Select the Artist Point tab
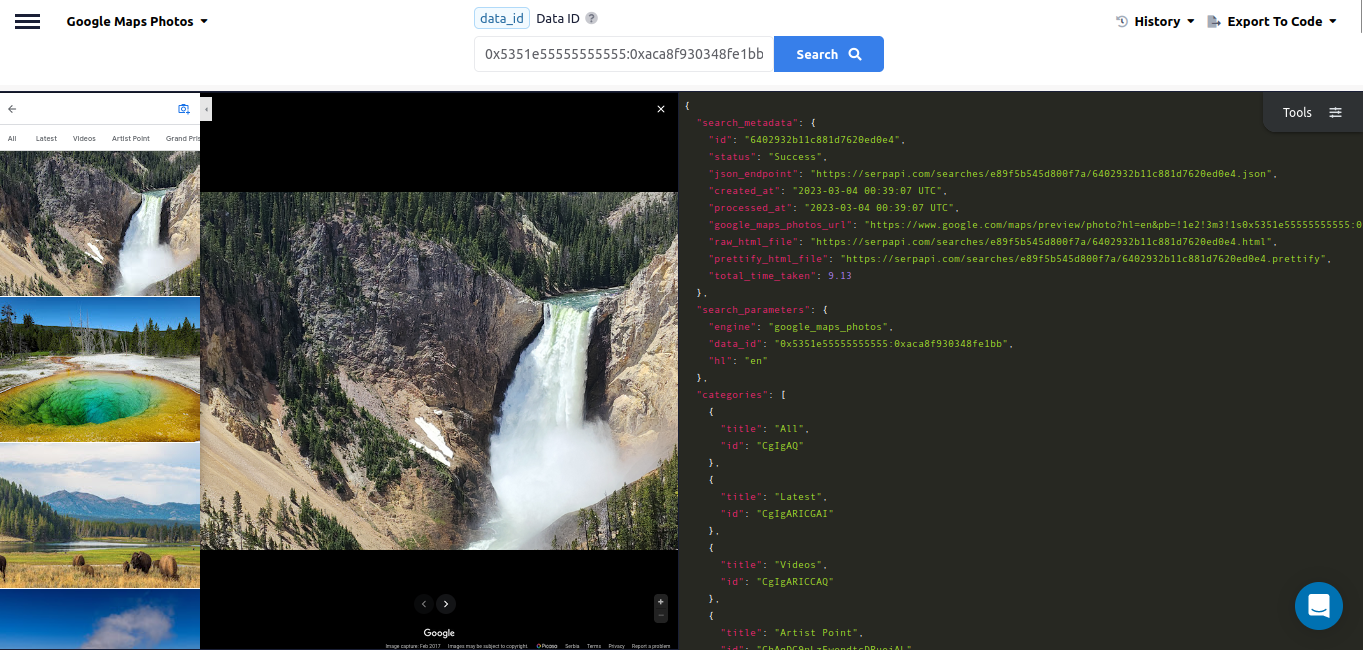 (x=131, y=139)
